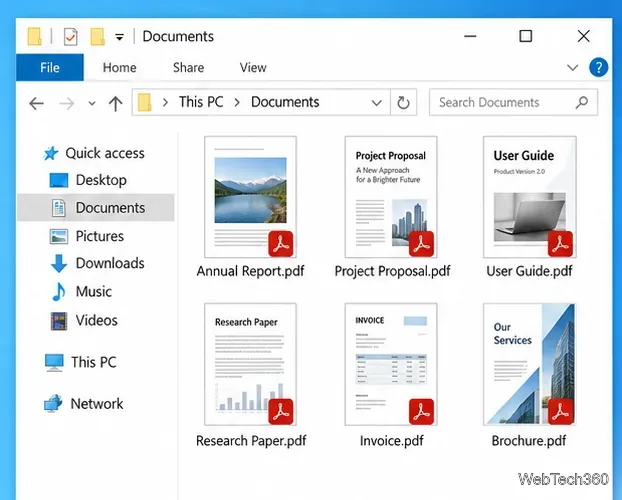Click the User Guide.pdf file name
Viewport: 622px width, 500px height.
tap(529, 271)
